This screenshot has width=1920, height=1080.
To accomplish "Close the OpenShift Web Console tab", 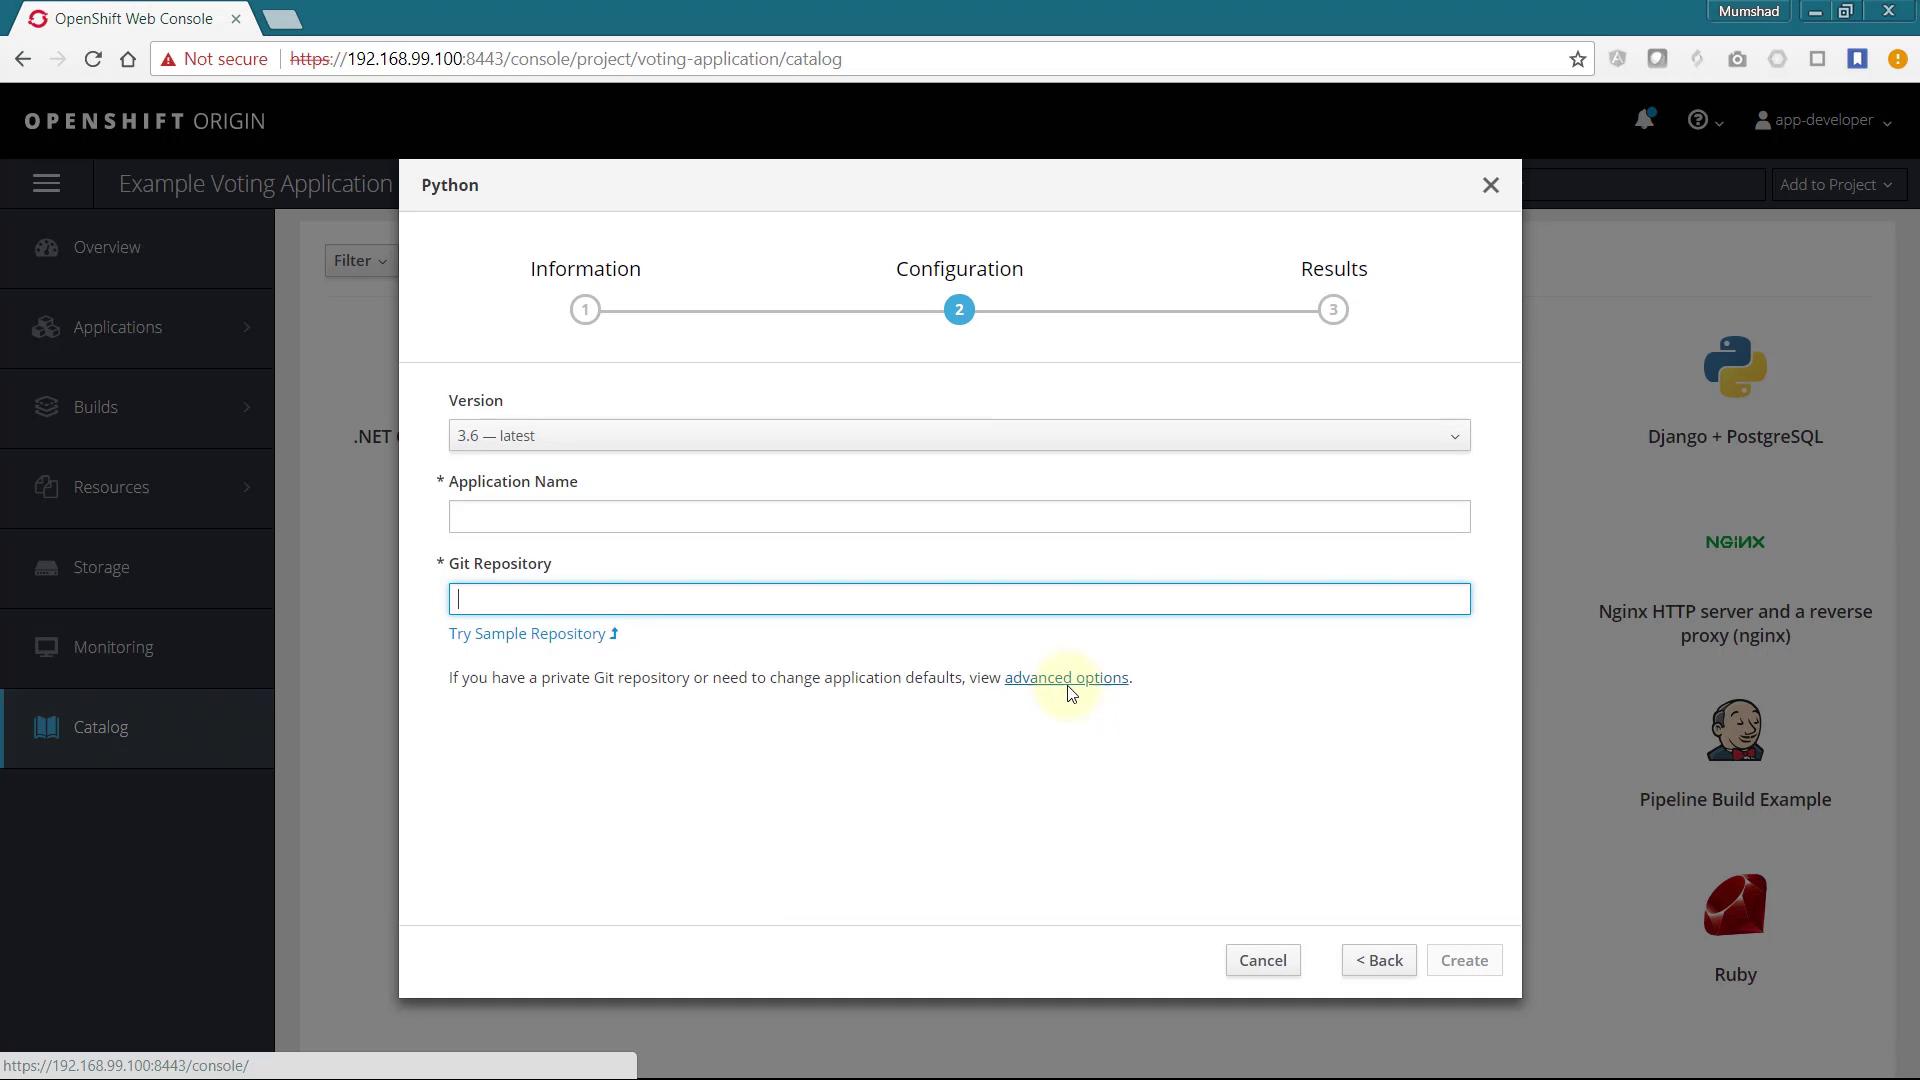I will (x=236, y=19).
